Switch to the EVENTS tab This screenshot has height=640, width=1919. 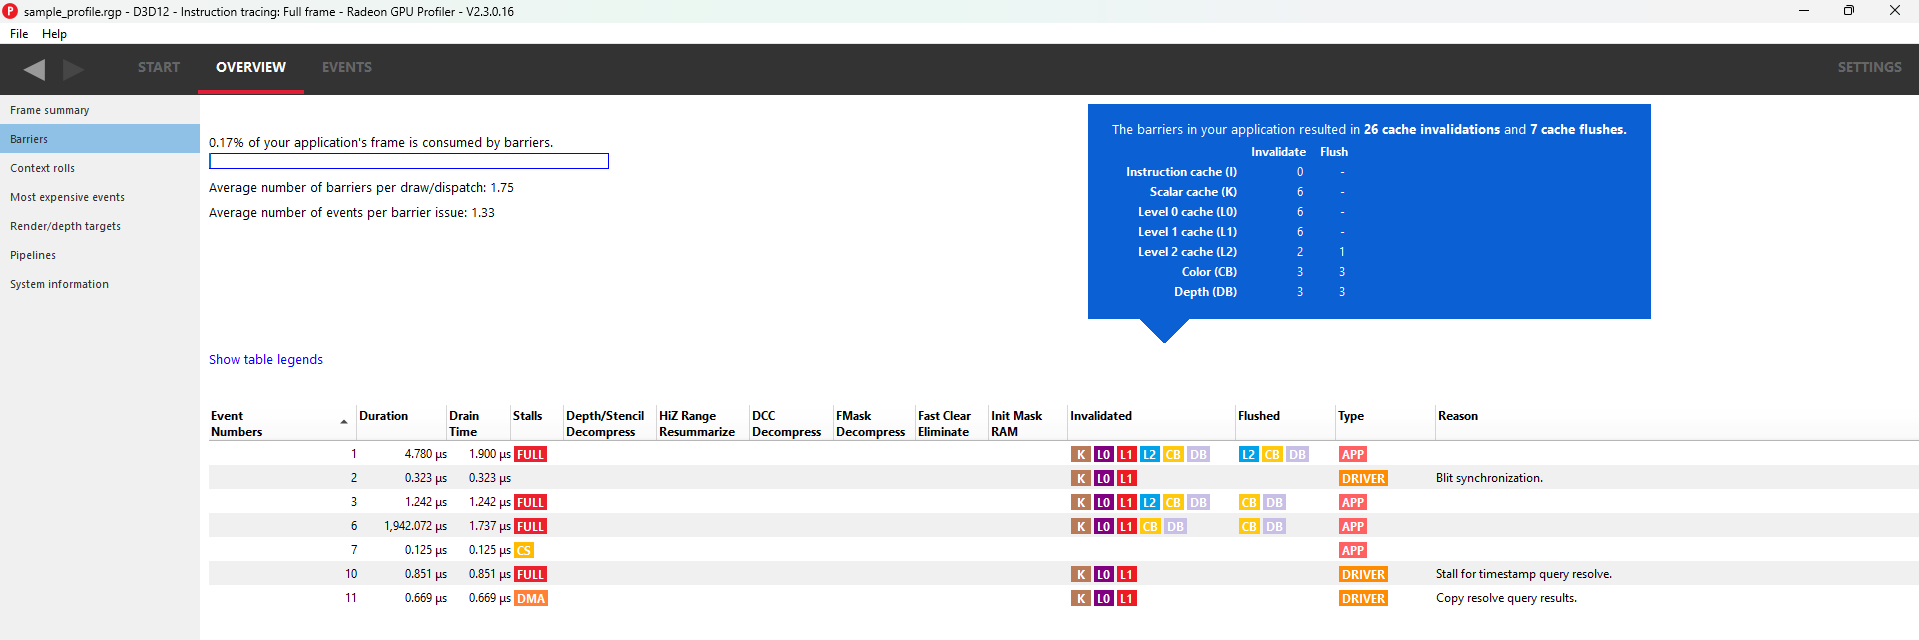pos(346,67)
